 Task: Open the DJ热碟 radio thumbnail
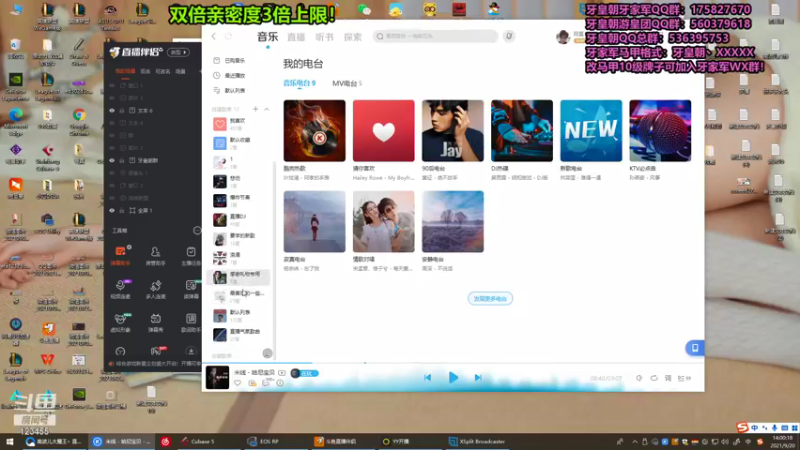[x=522, y=131]
